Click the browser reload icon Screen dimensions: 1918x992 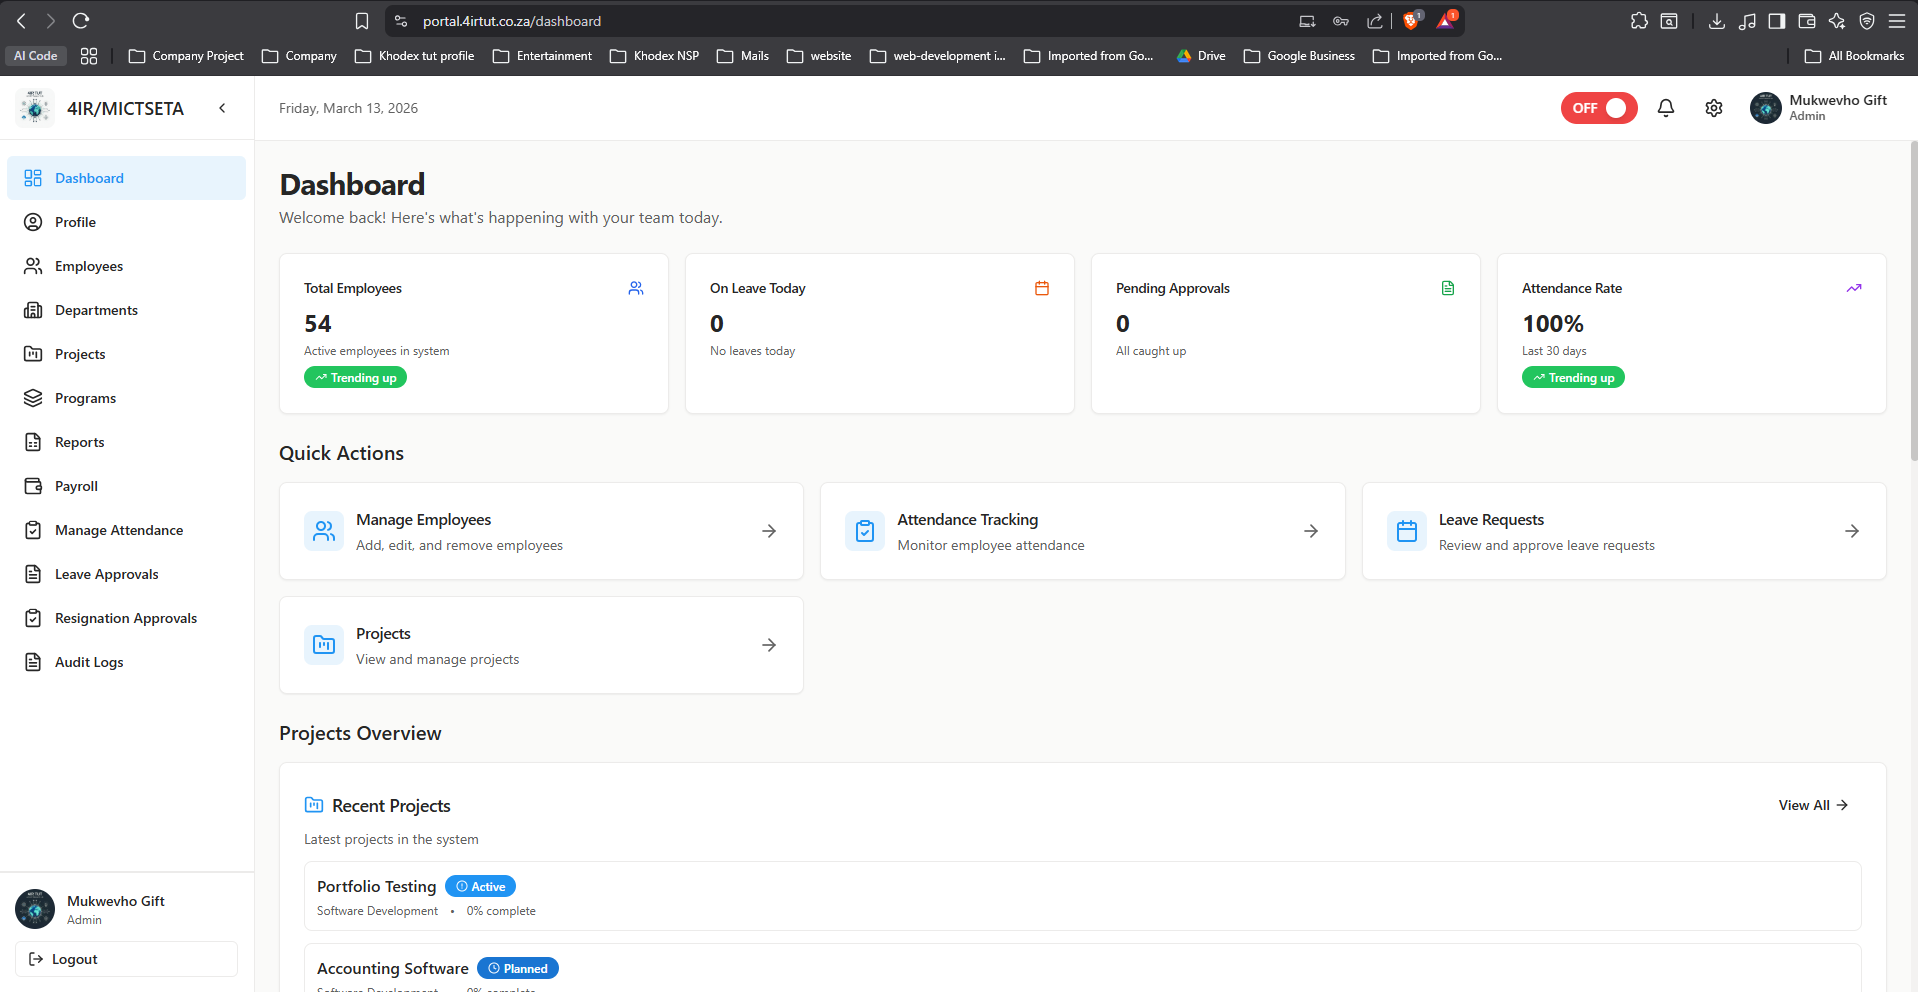point(81,21)
